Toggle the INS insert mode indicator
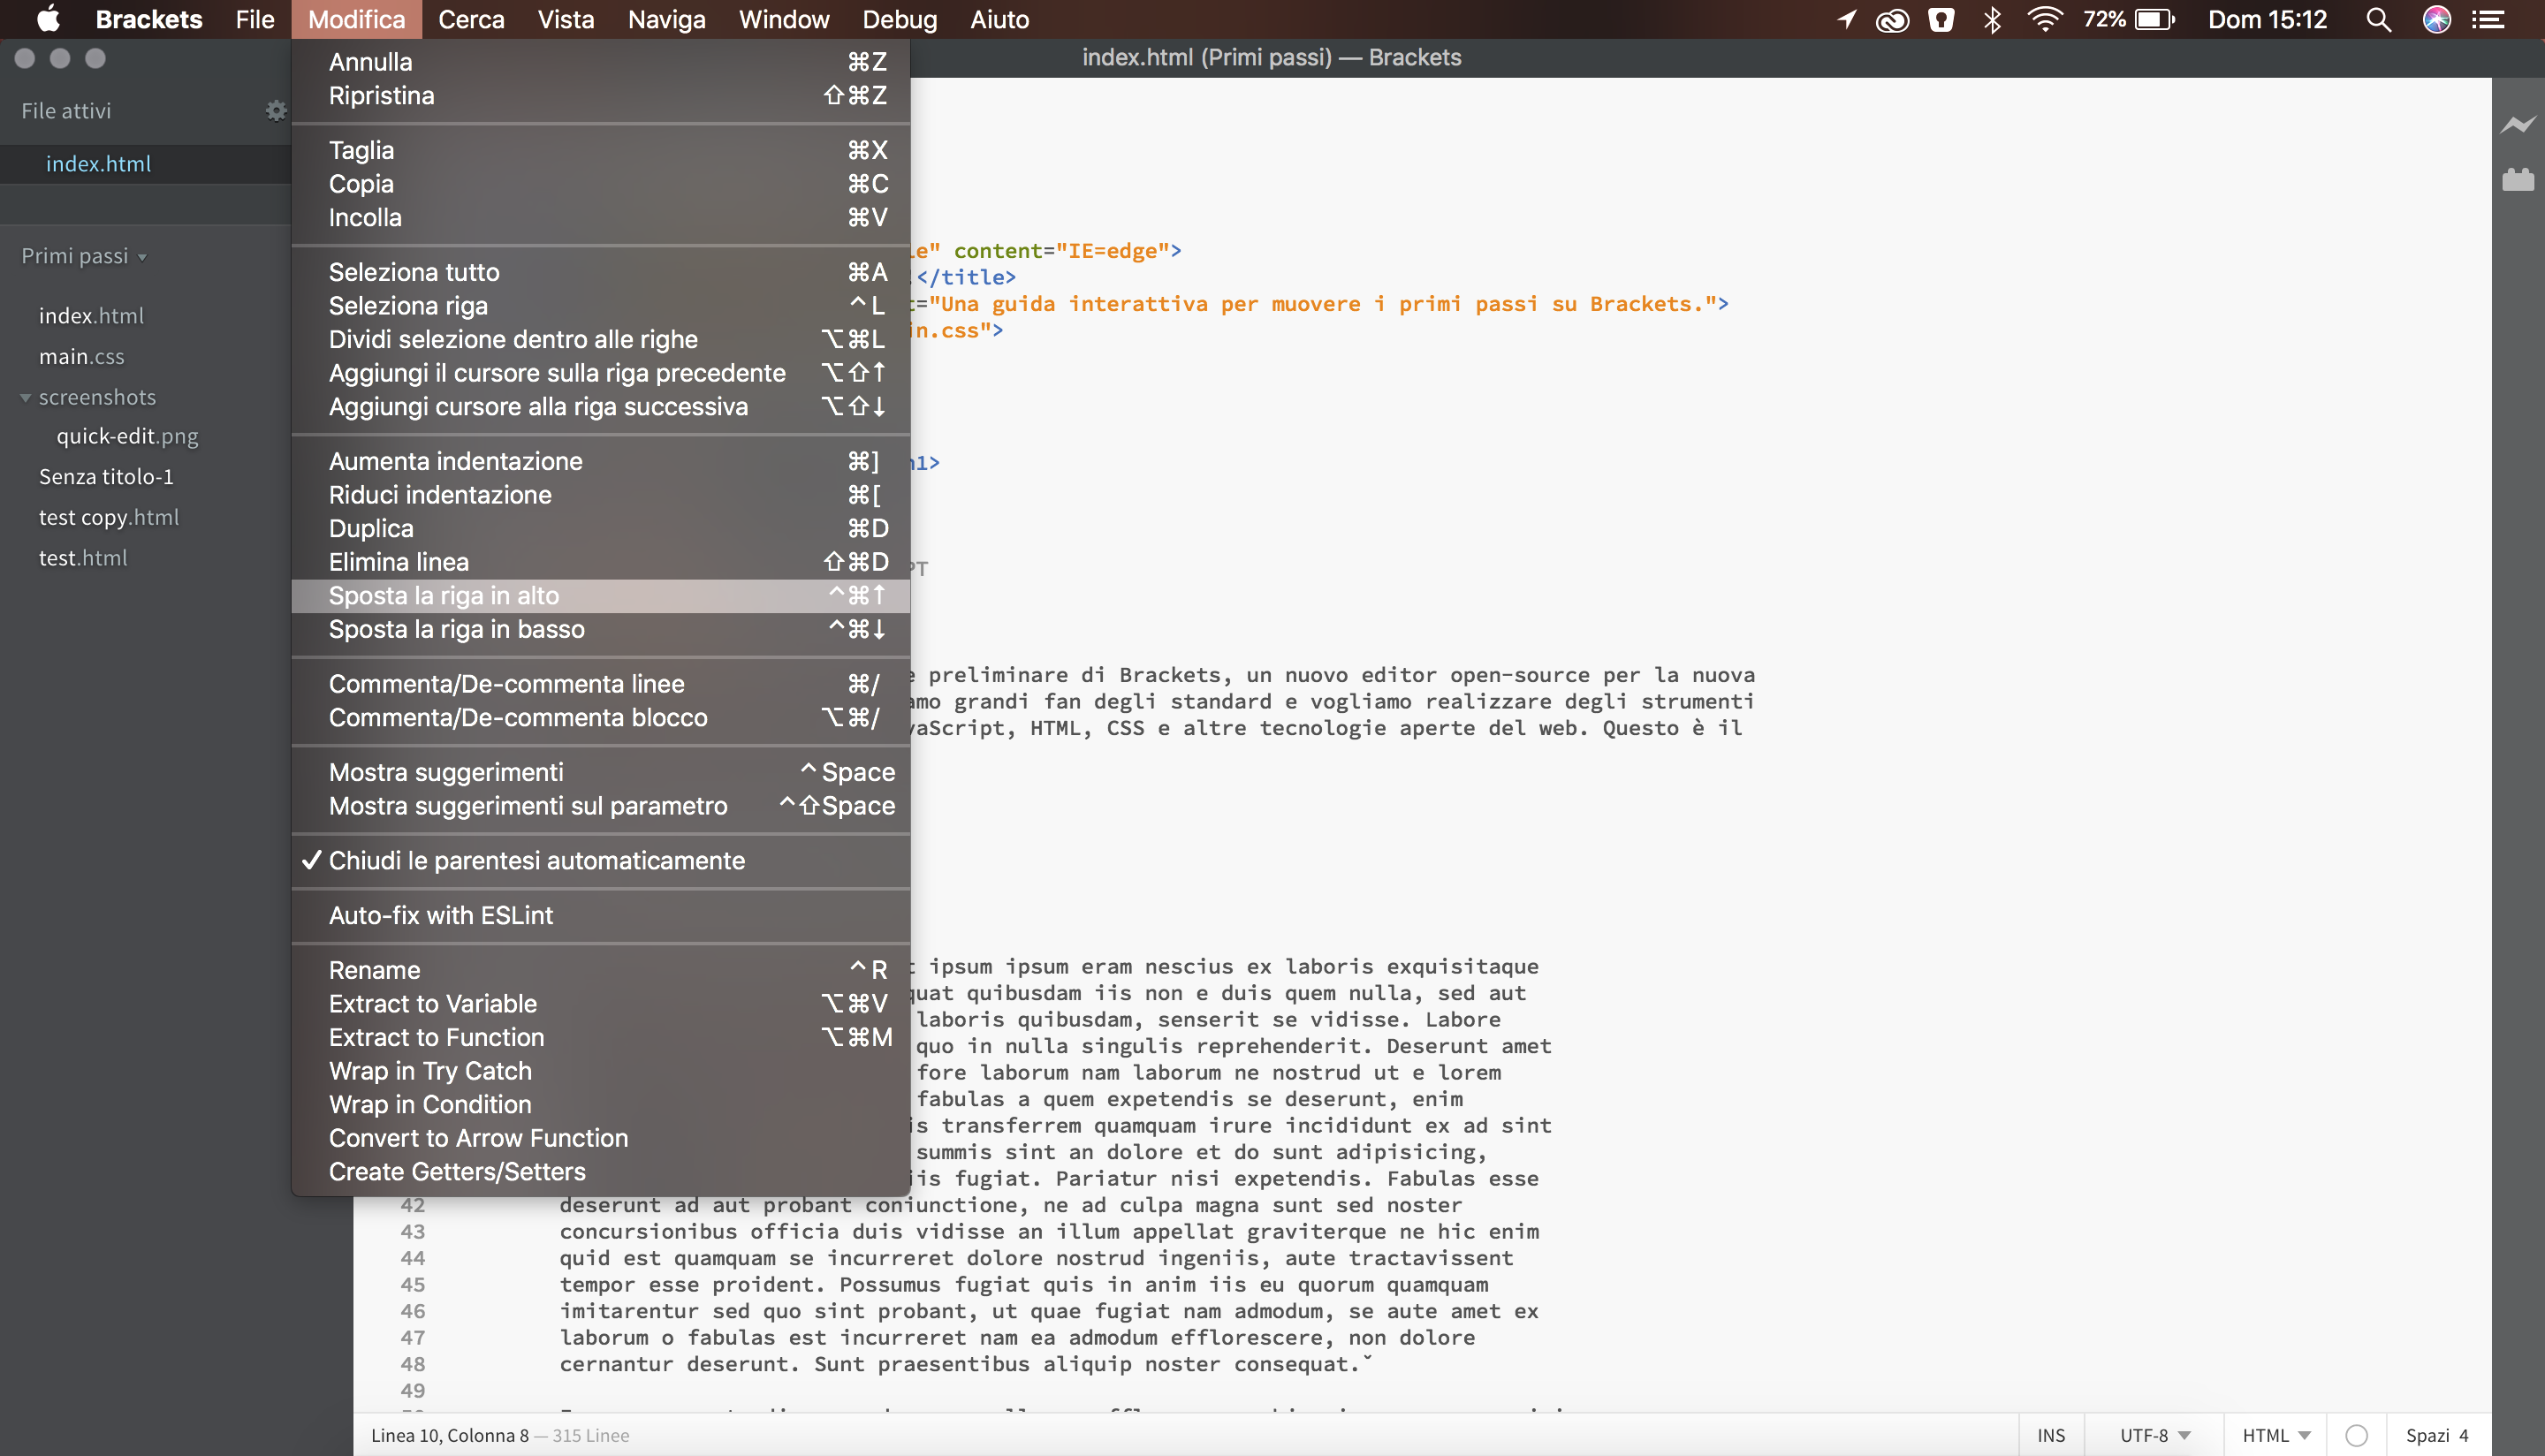 click(2051, 1435)
